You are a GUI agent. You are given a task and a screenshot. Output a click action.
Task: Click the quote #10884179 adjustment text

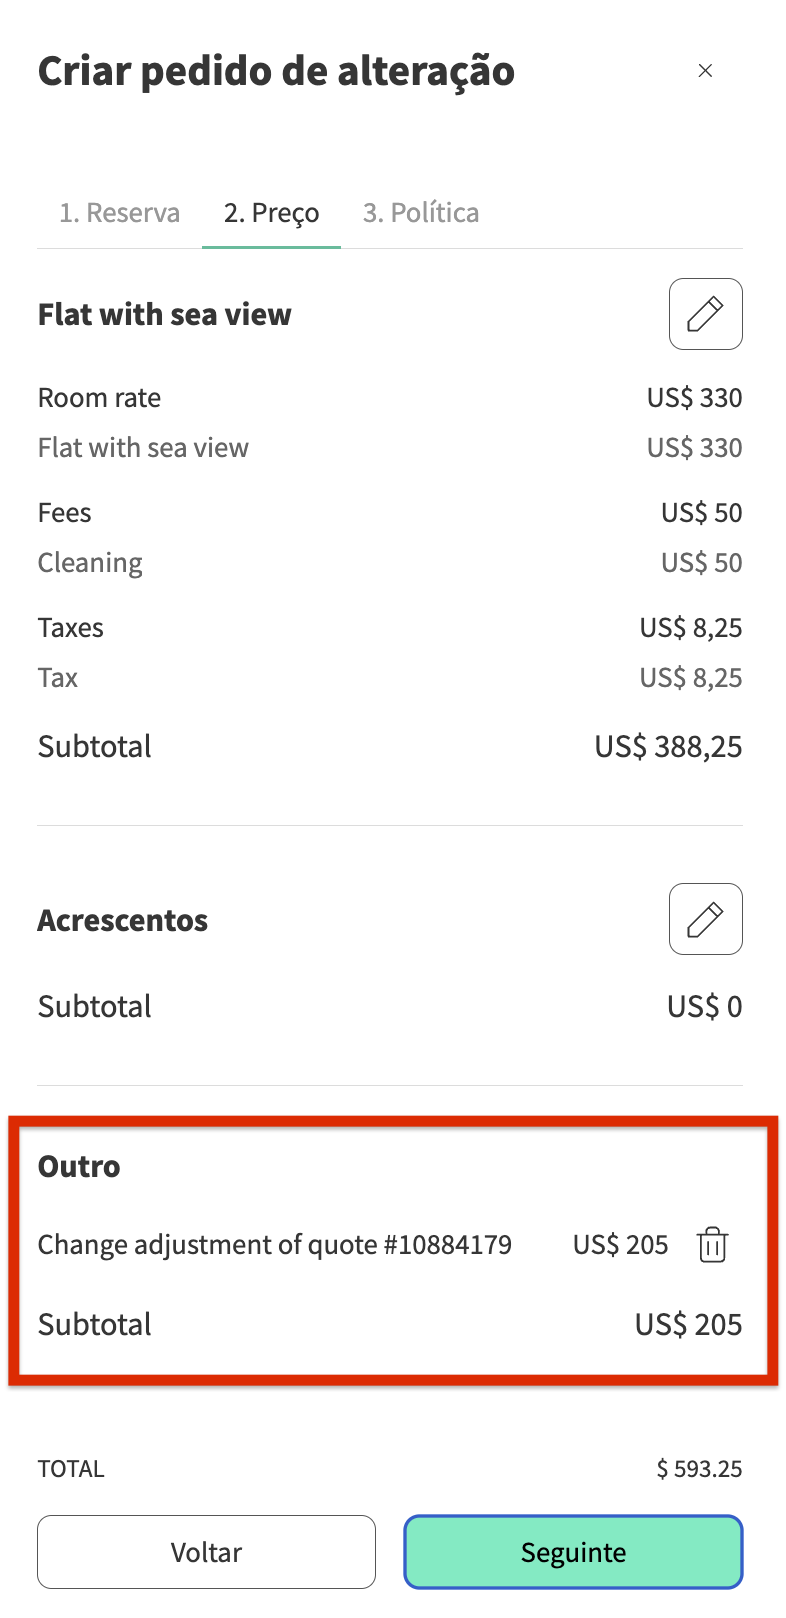point(275,1245)
